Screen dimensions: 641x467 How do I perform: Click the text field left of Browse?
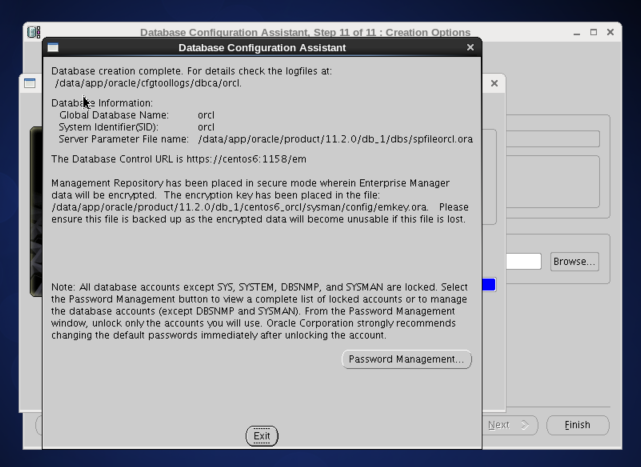[x=511, y=261]
